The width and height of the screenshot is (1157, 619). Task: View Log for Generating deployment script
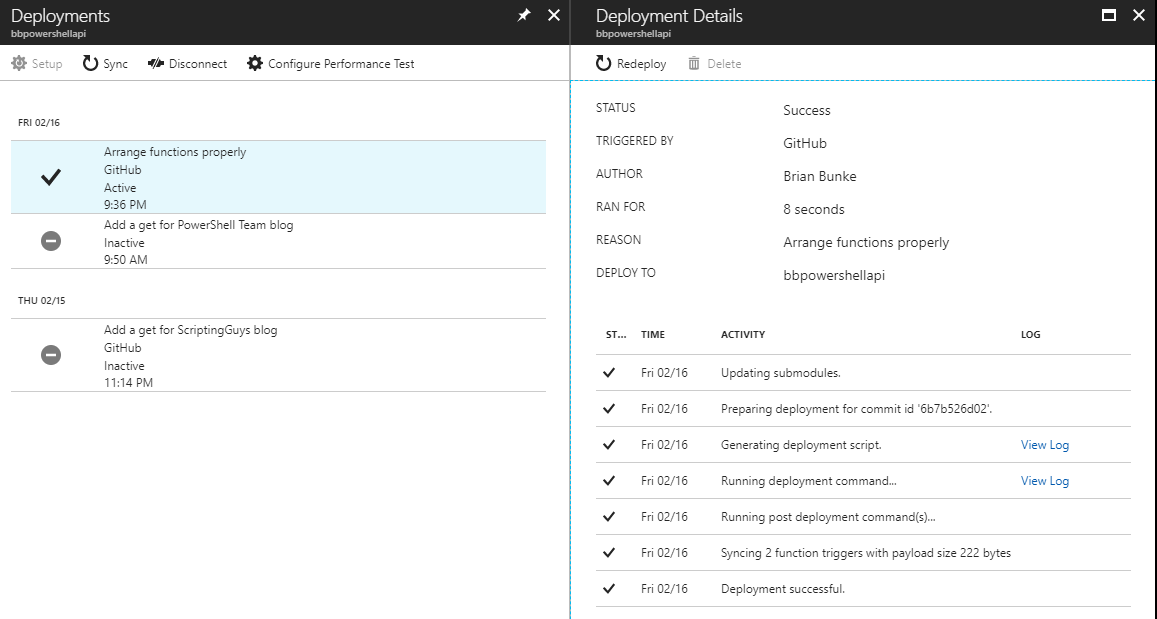tap(1044, 444)
